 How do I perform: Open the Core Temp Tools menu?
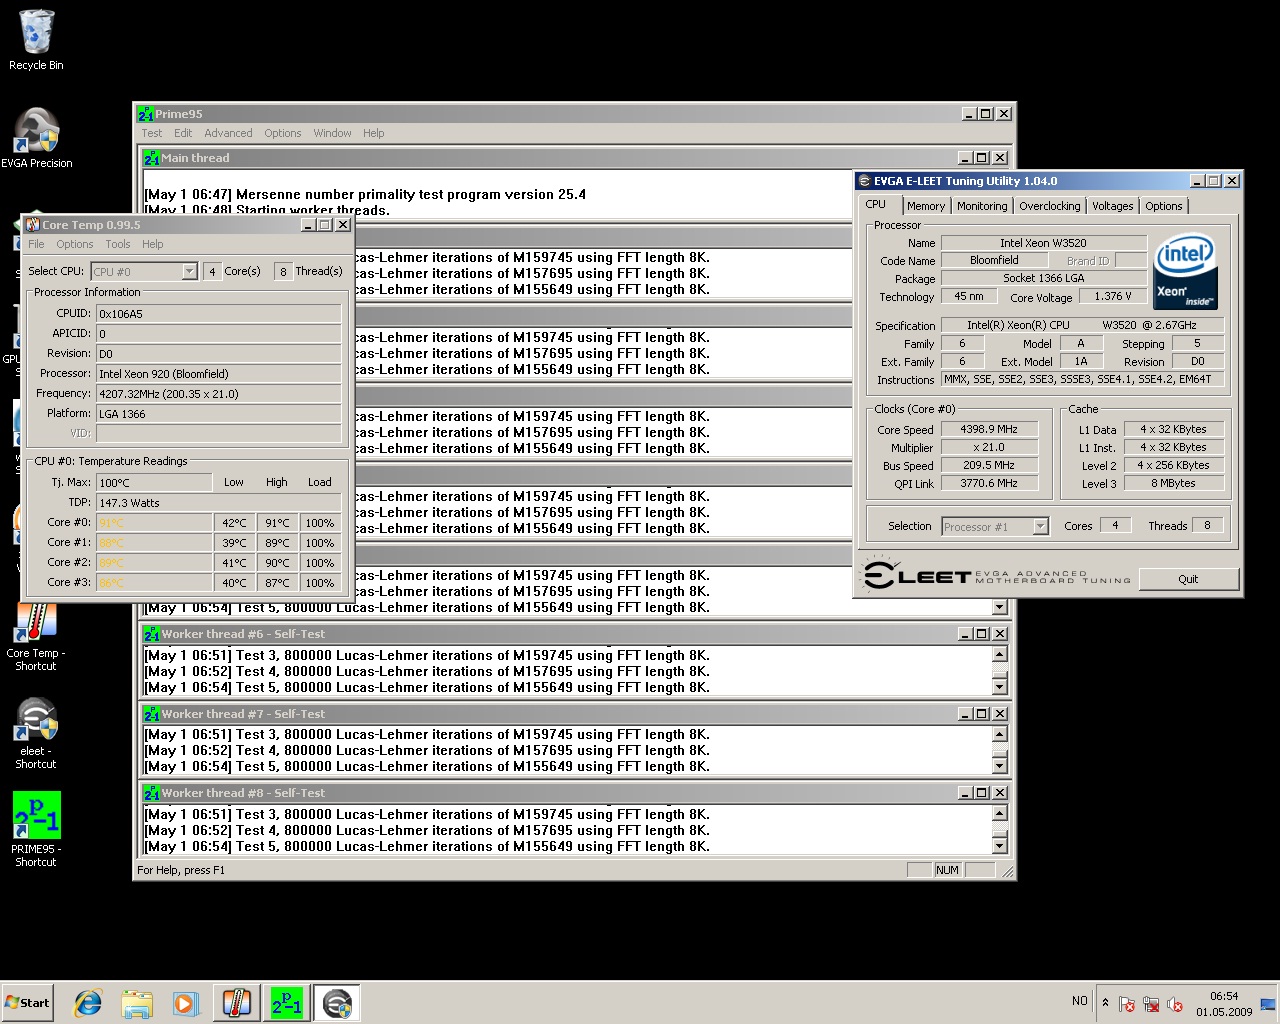(118, 244)
